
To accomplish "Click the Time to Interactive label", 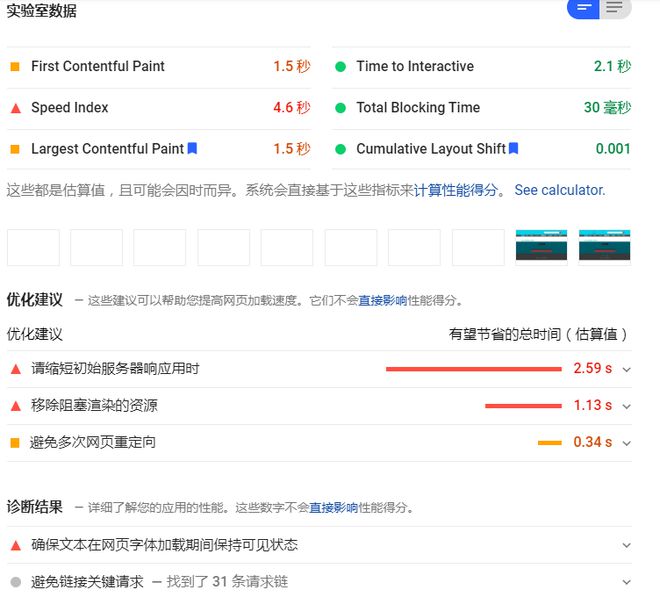I will coord(415,66).
